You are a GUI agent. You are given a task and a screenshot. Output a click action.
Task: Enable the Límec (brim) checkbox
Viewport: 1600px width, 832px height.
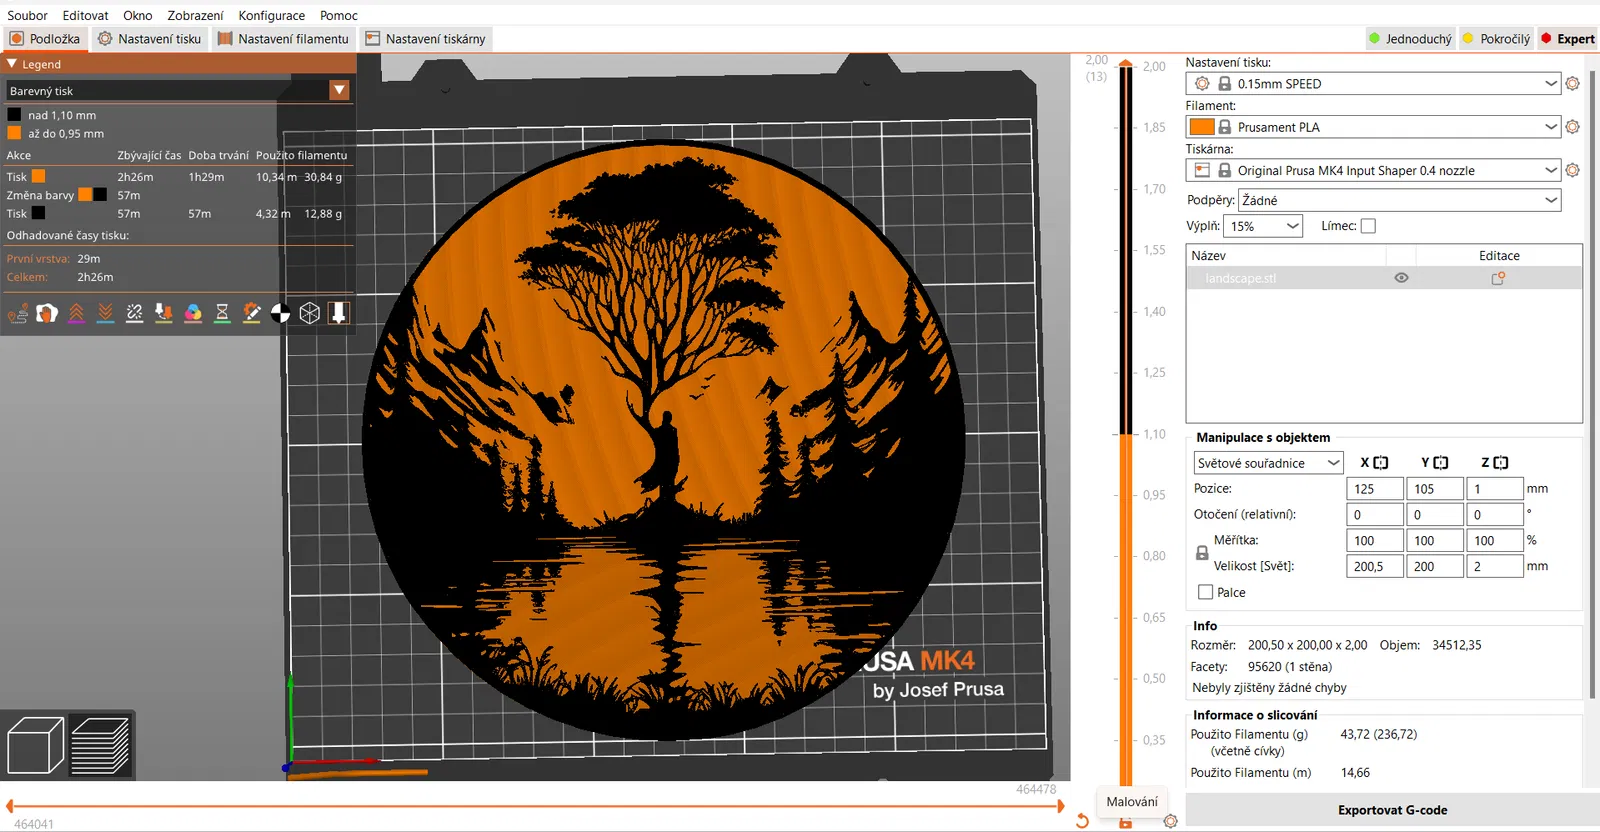click(x=1368, y=226)
